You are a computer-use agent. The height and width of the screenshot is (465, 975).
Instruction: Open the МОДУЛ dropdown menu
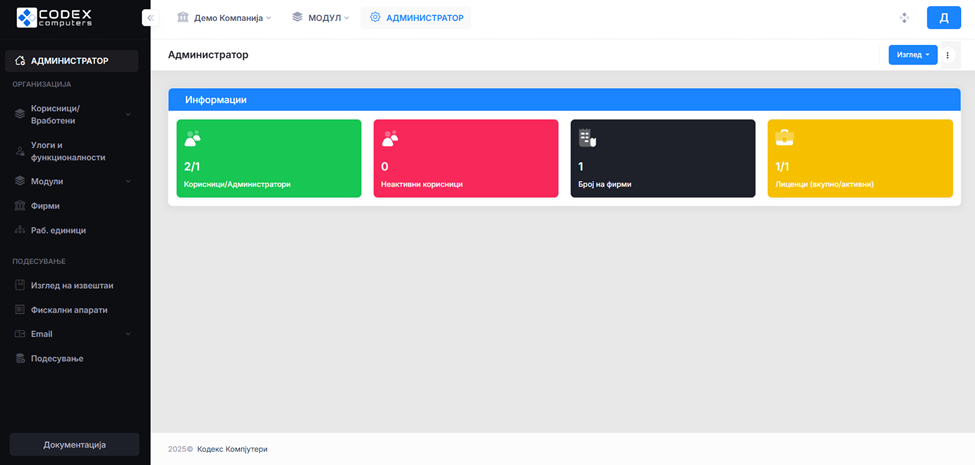coord(321,18)
